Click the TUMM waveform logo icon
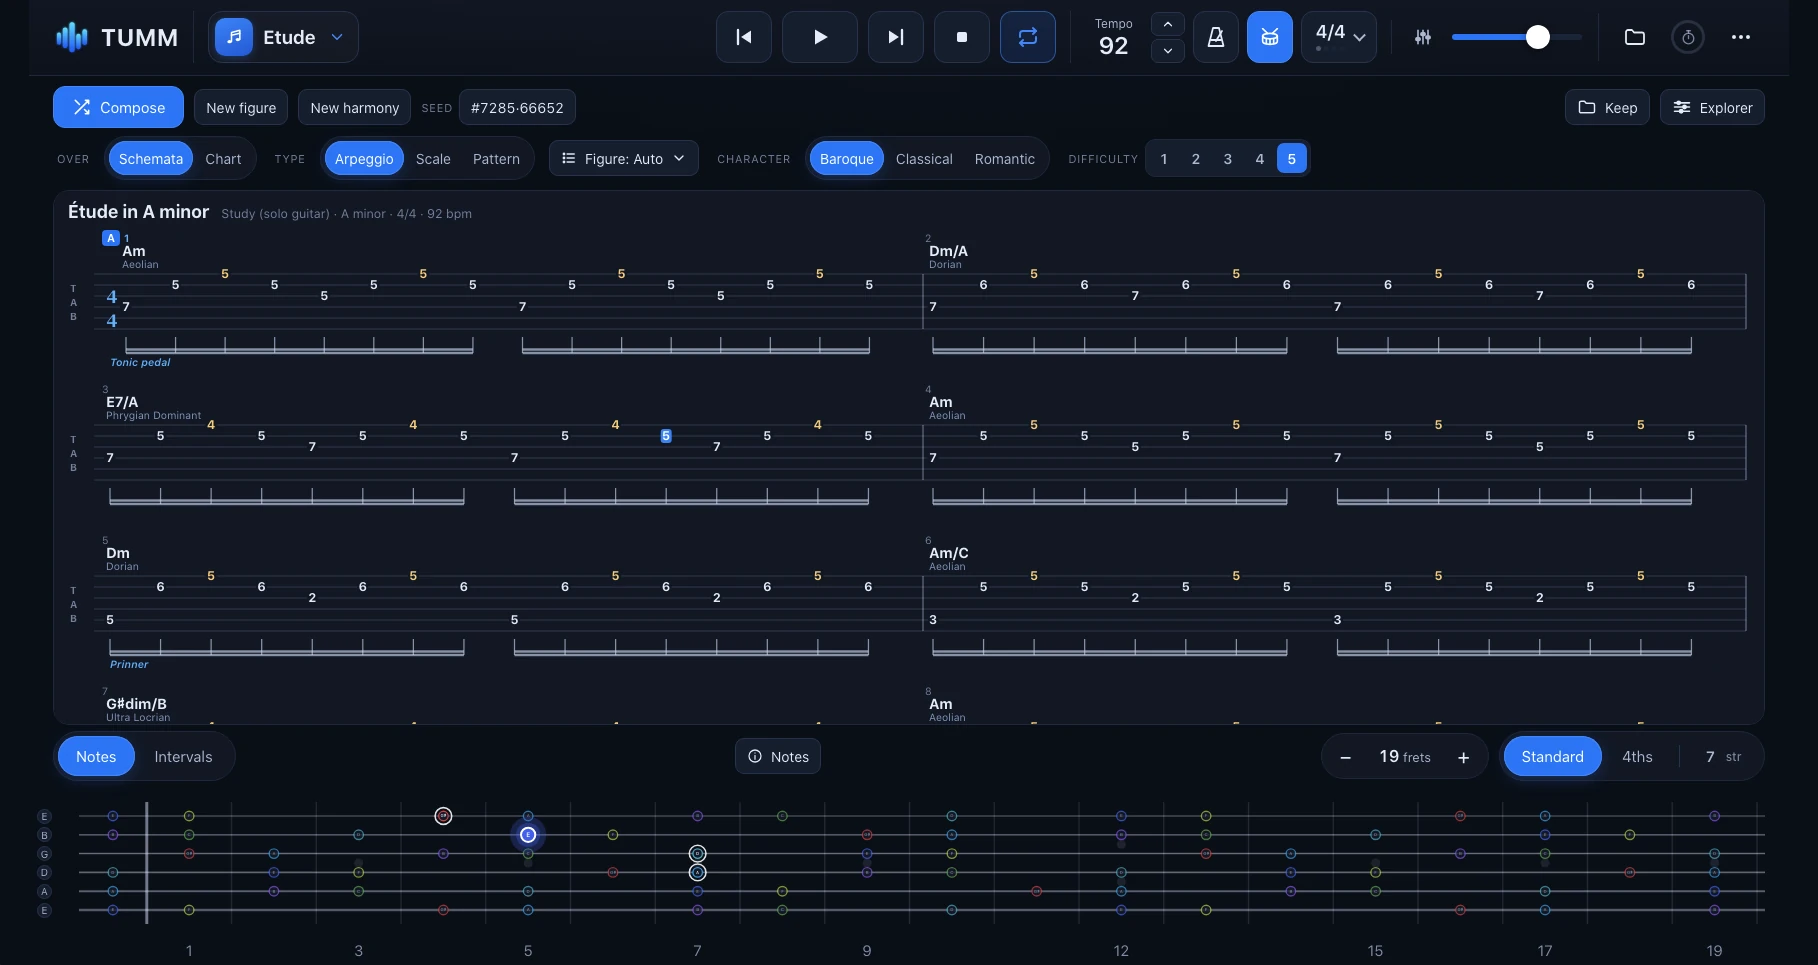 72,38
